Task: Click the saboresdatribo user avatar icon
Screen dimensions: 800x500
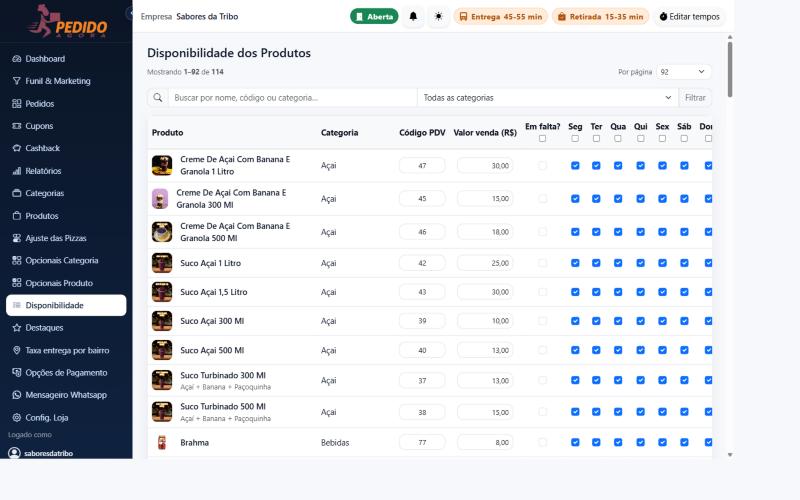Action: click(x=14, y=453)
